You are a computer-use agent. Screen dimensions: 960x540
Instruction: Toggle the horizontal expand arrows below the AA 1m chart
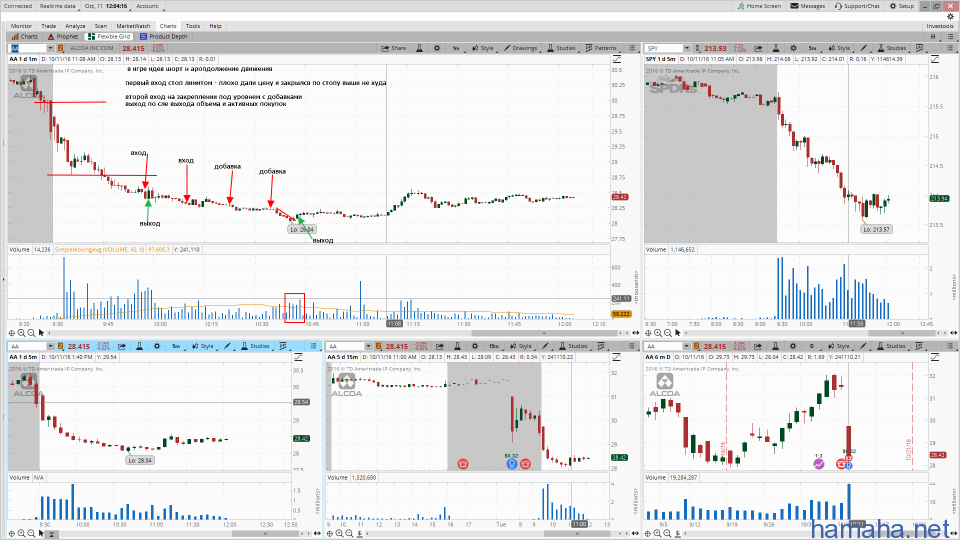pyautogui.click(x=636, y=333)
